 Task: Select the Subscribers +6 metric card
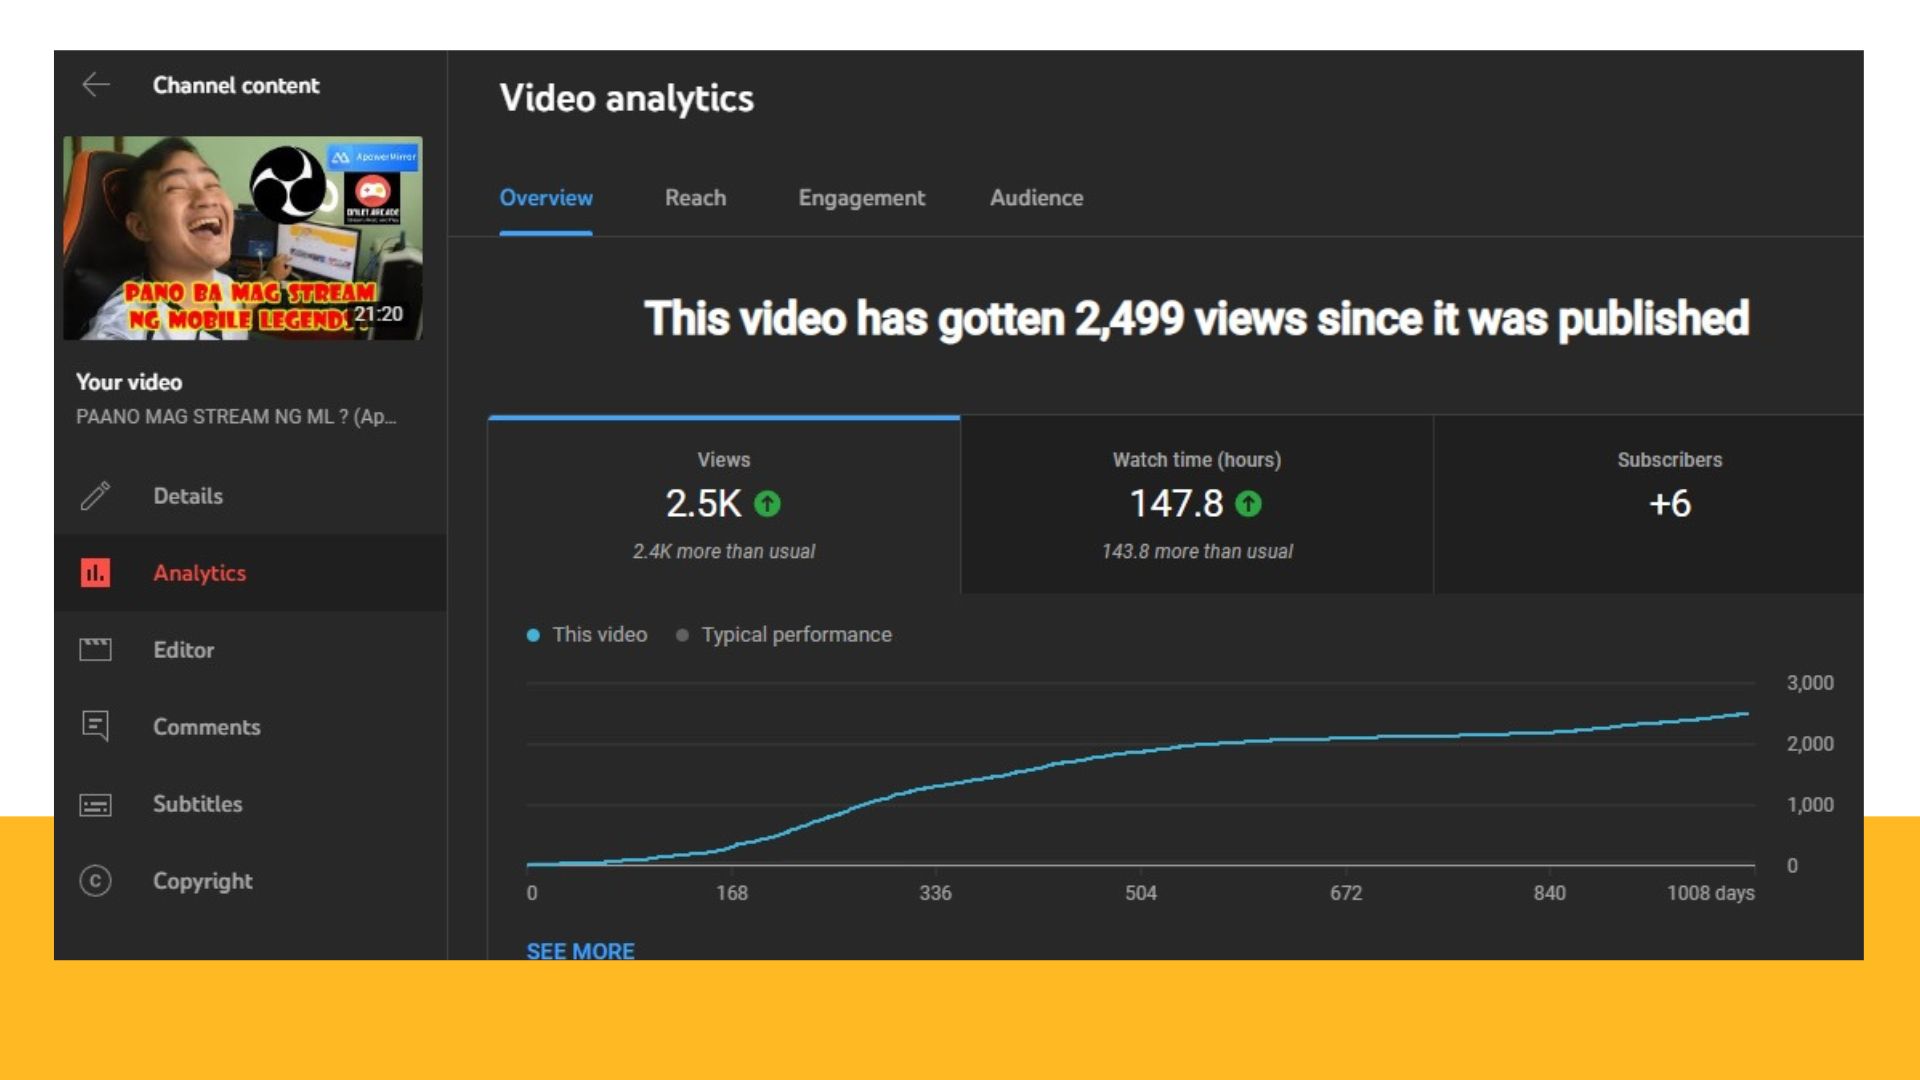[1668, 505]
